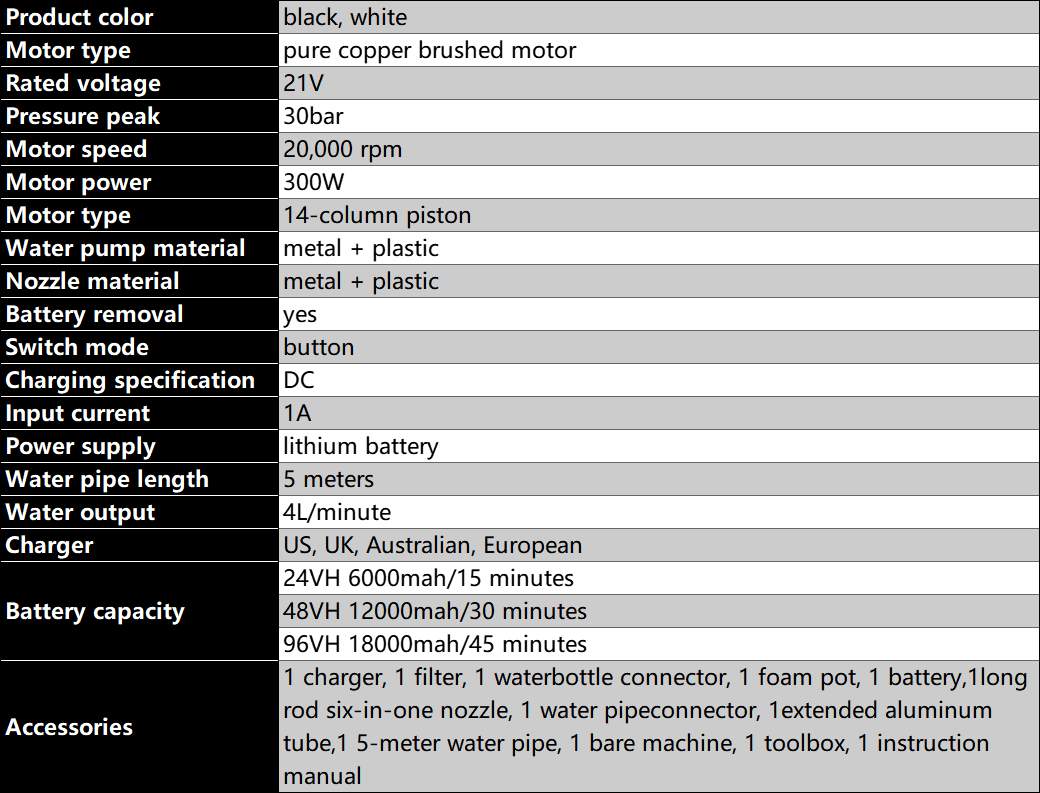Select the "14-column piston" cell
Viewport: 1040px width, 793px height.
tap(377, 215)
